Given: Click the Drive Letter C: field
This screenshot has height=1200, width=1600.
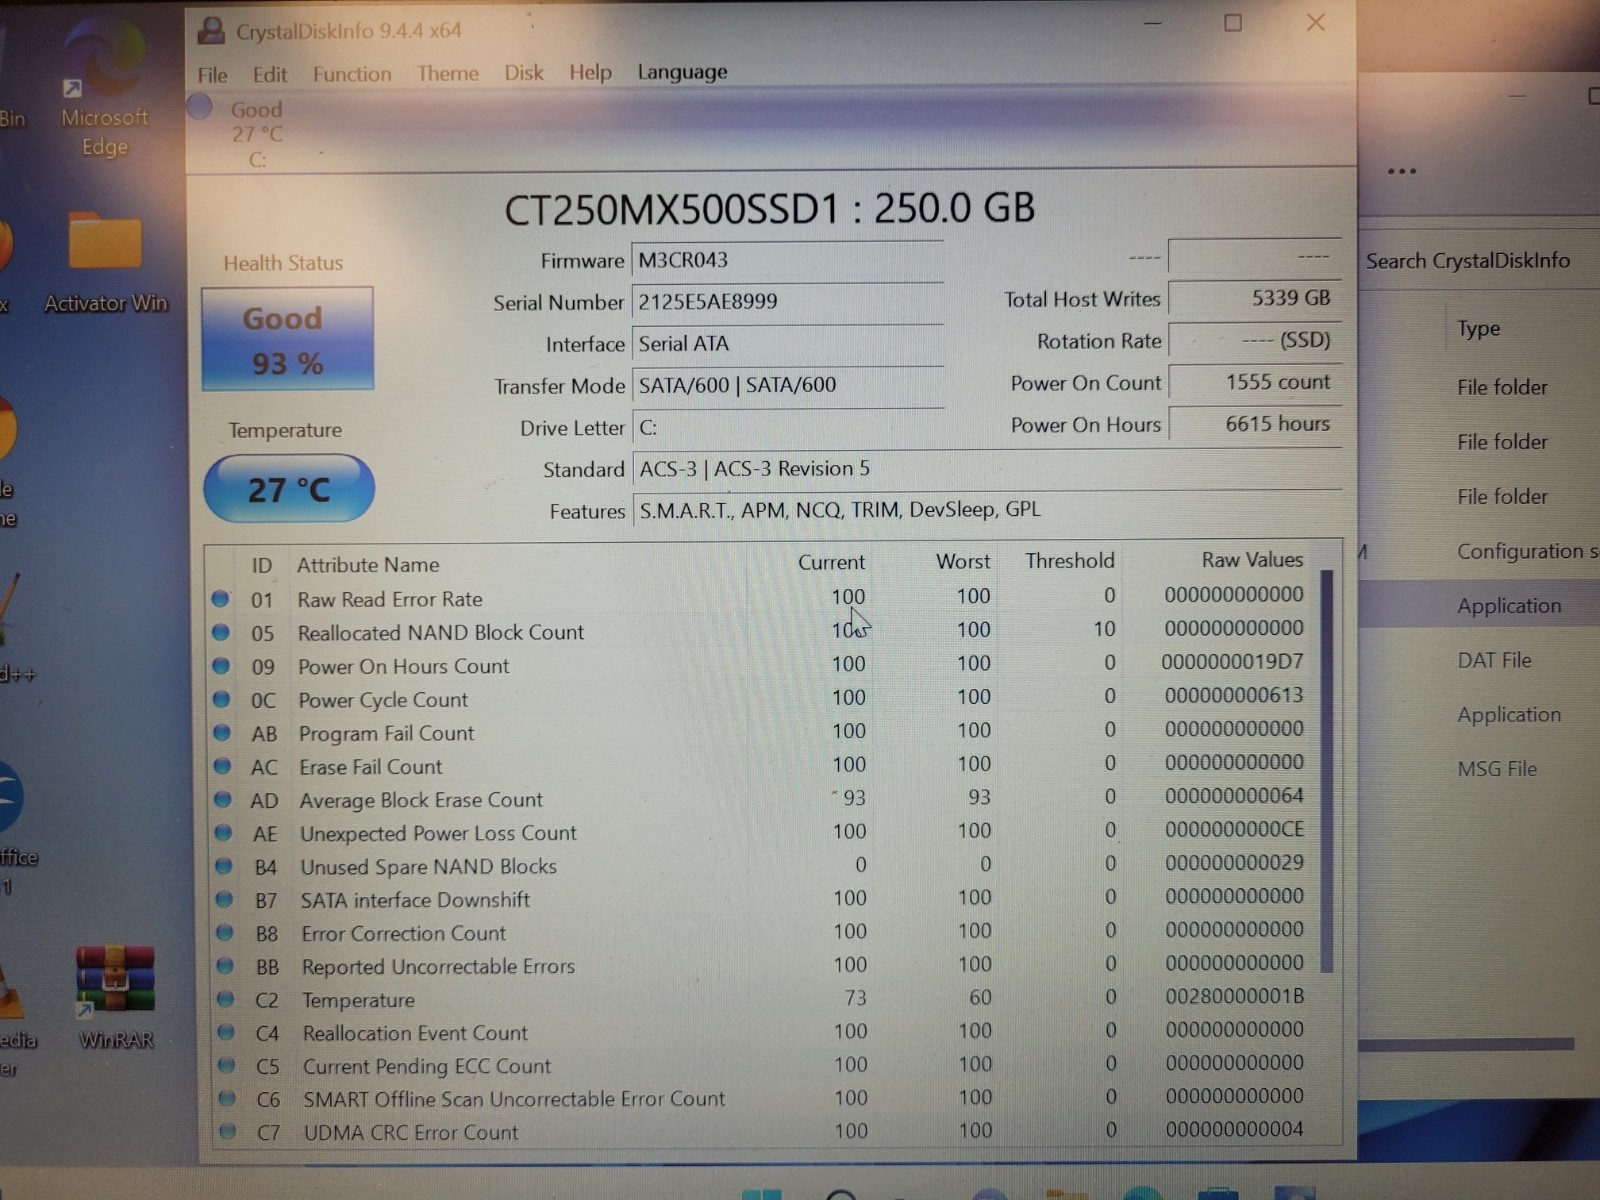Looking at the screenshot, I should pyautogui.click(x=787, y=428).
